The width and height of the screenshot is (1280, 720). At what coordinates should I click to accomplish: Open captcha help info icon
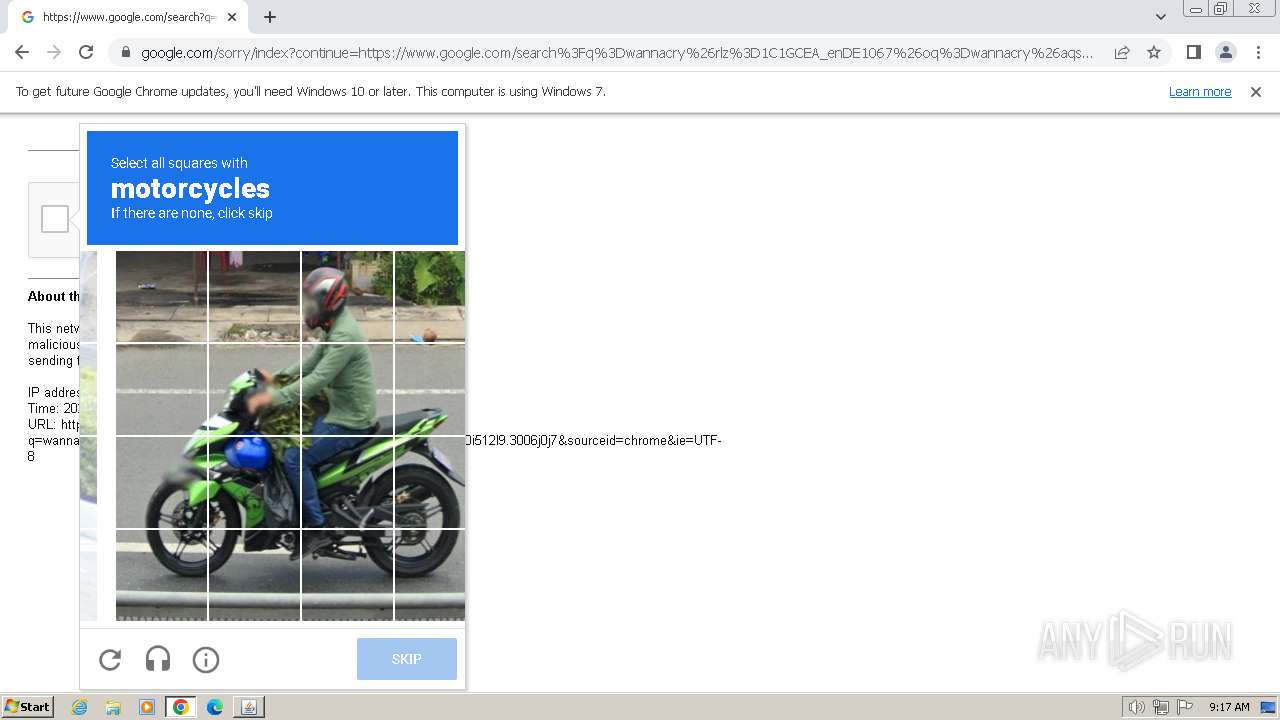[206, 659]
